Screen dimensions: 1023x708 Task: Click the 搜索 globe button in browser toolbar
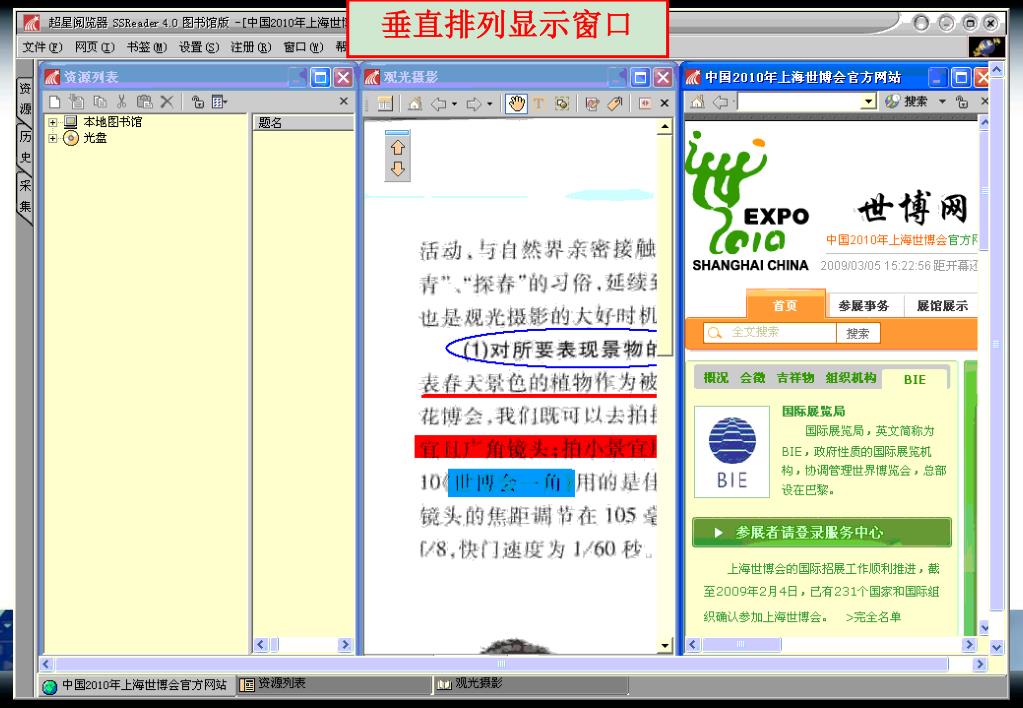[907, 101]
